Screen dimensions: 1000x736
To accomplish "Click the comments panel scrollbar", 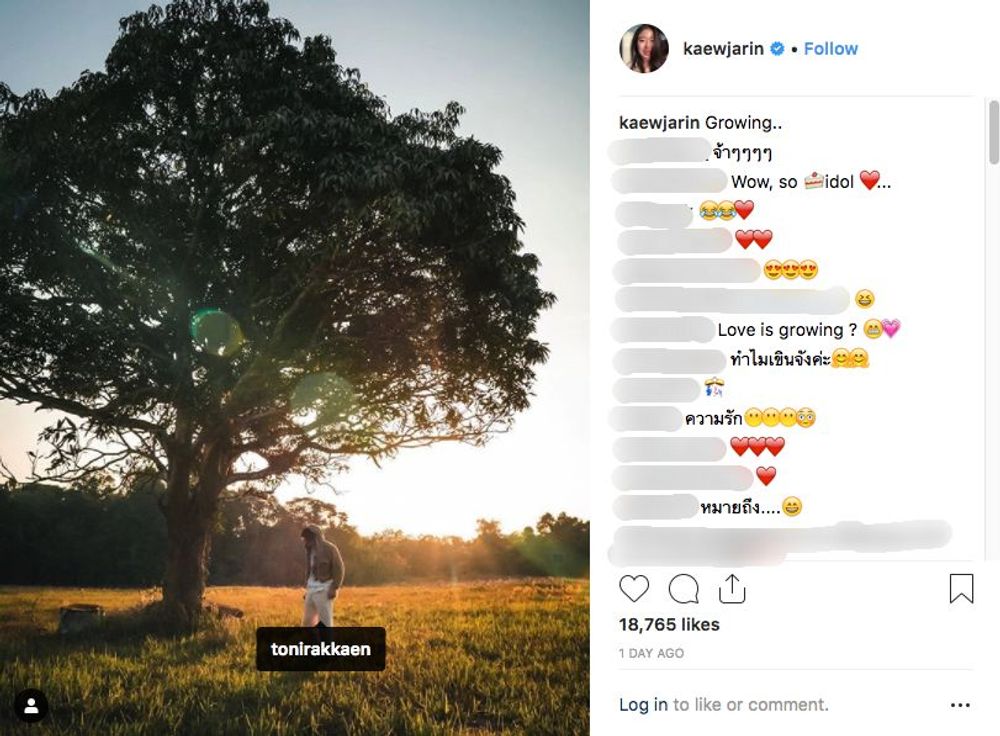I will (993, 132).
